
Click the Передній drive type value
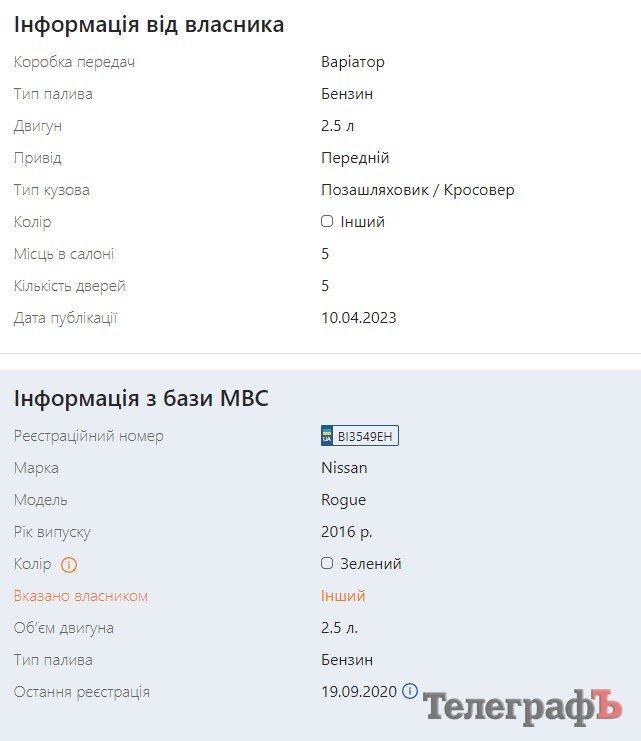[355, 158]
